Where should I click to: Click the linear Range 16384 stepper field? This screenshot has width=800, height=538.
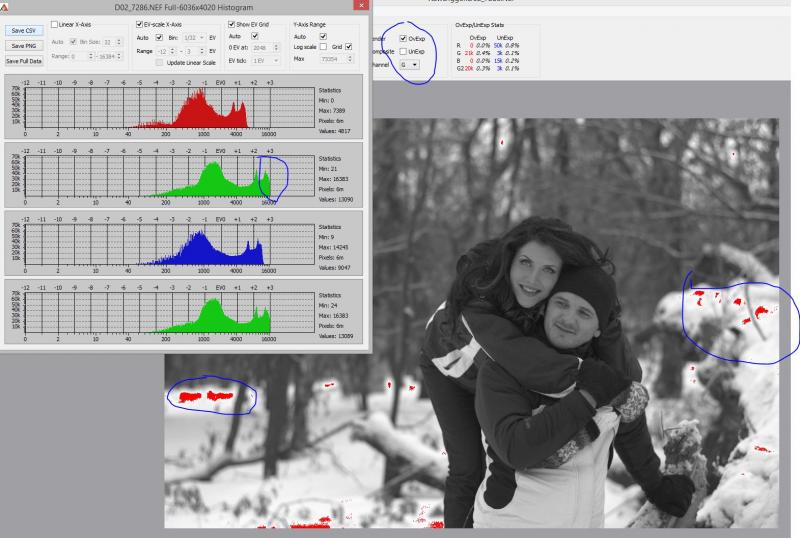110,56
